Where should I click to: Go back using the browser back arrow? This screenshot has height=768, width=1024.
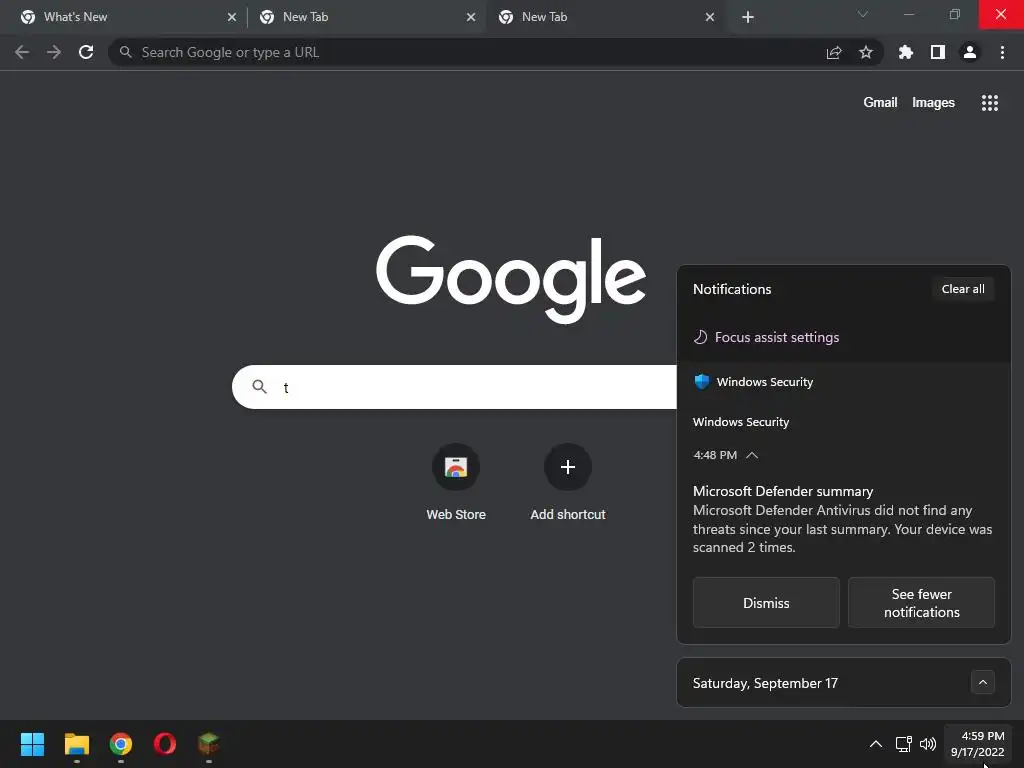tap(22, 52)
